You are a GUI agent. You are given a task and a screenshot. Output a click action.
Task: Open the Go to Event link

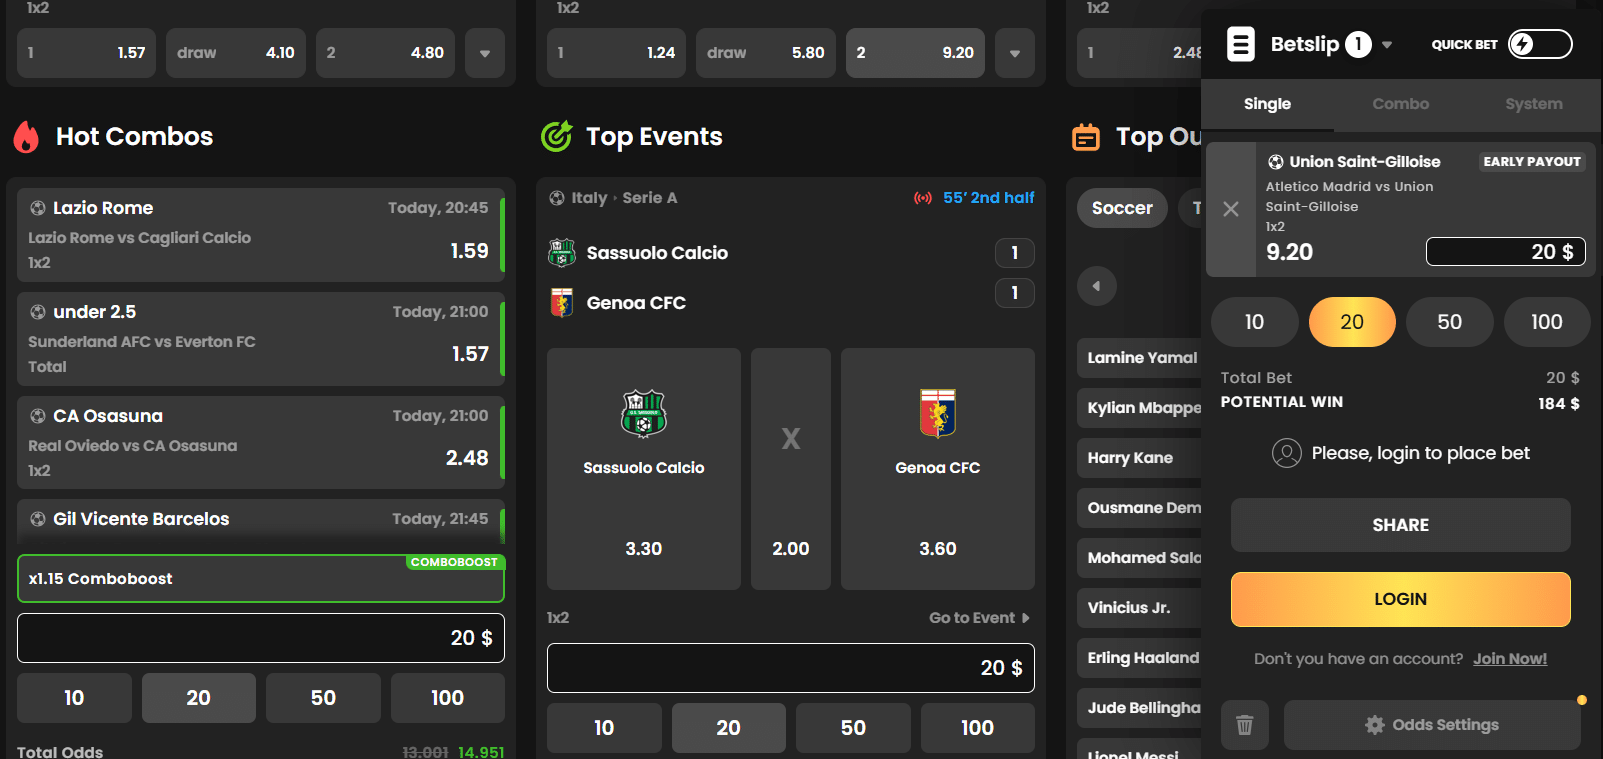click(979, 618)
